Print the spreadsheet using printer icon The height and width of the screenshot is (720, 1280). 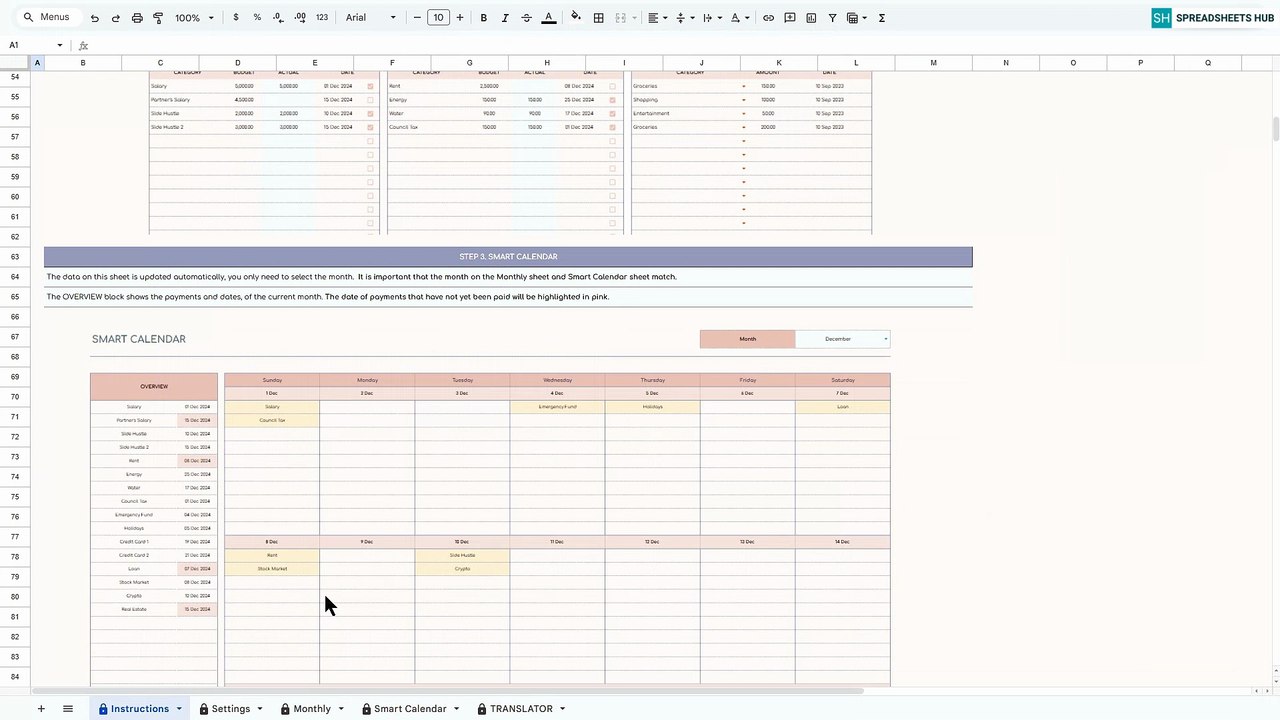pos(137,18)
